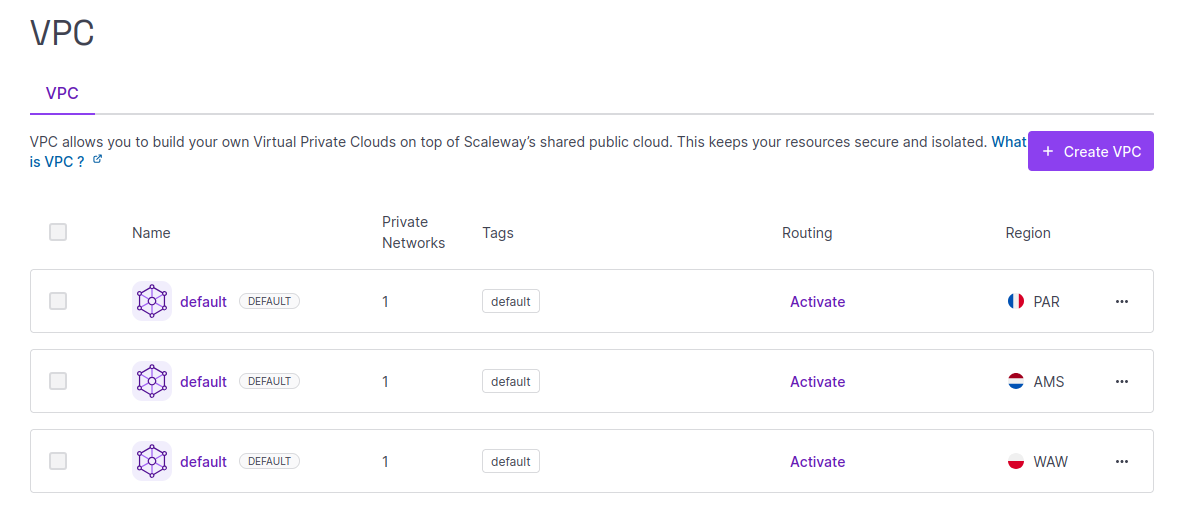Activate routing for the PAR VPC
Viewport: 1190px width, 519px height.
(x=817, y=301)
